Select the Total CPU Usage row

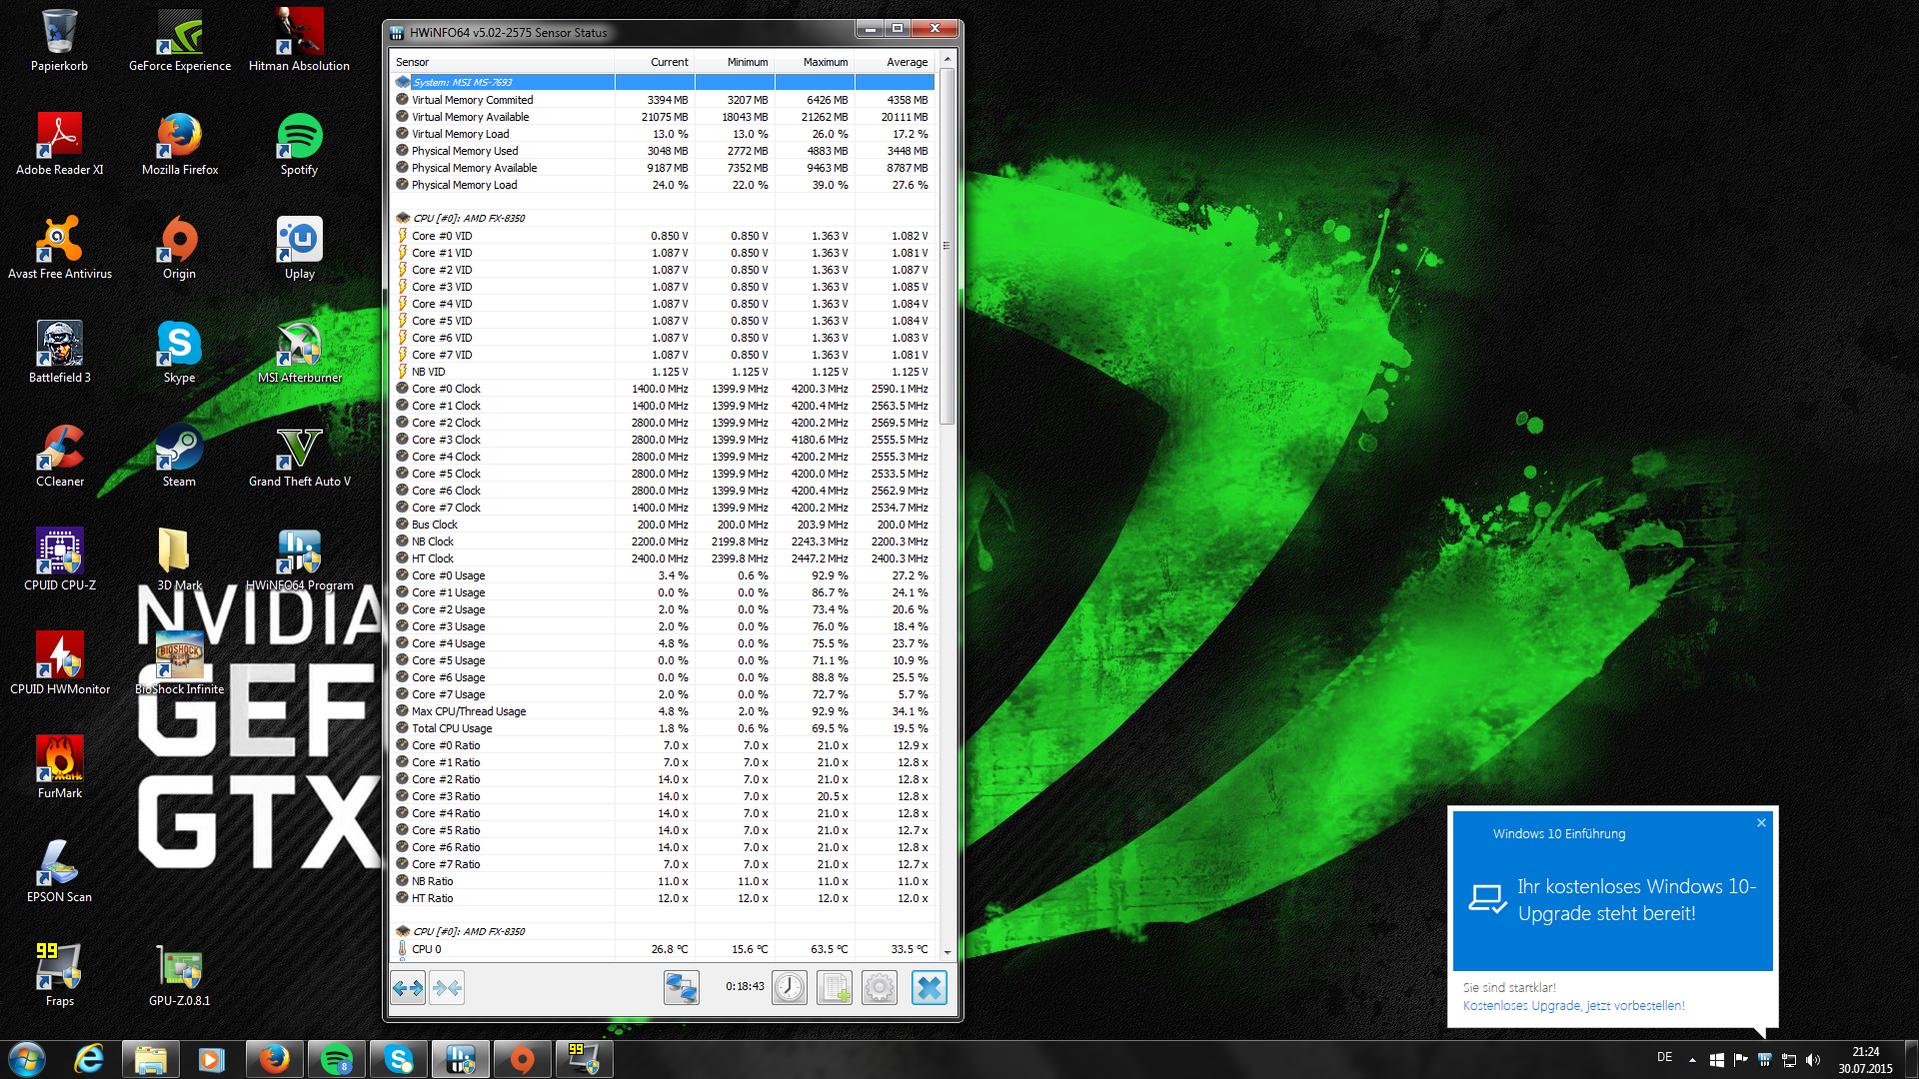click(663, 729)
